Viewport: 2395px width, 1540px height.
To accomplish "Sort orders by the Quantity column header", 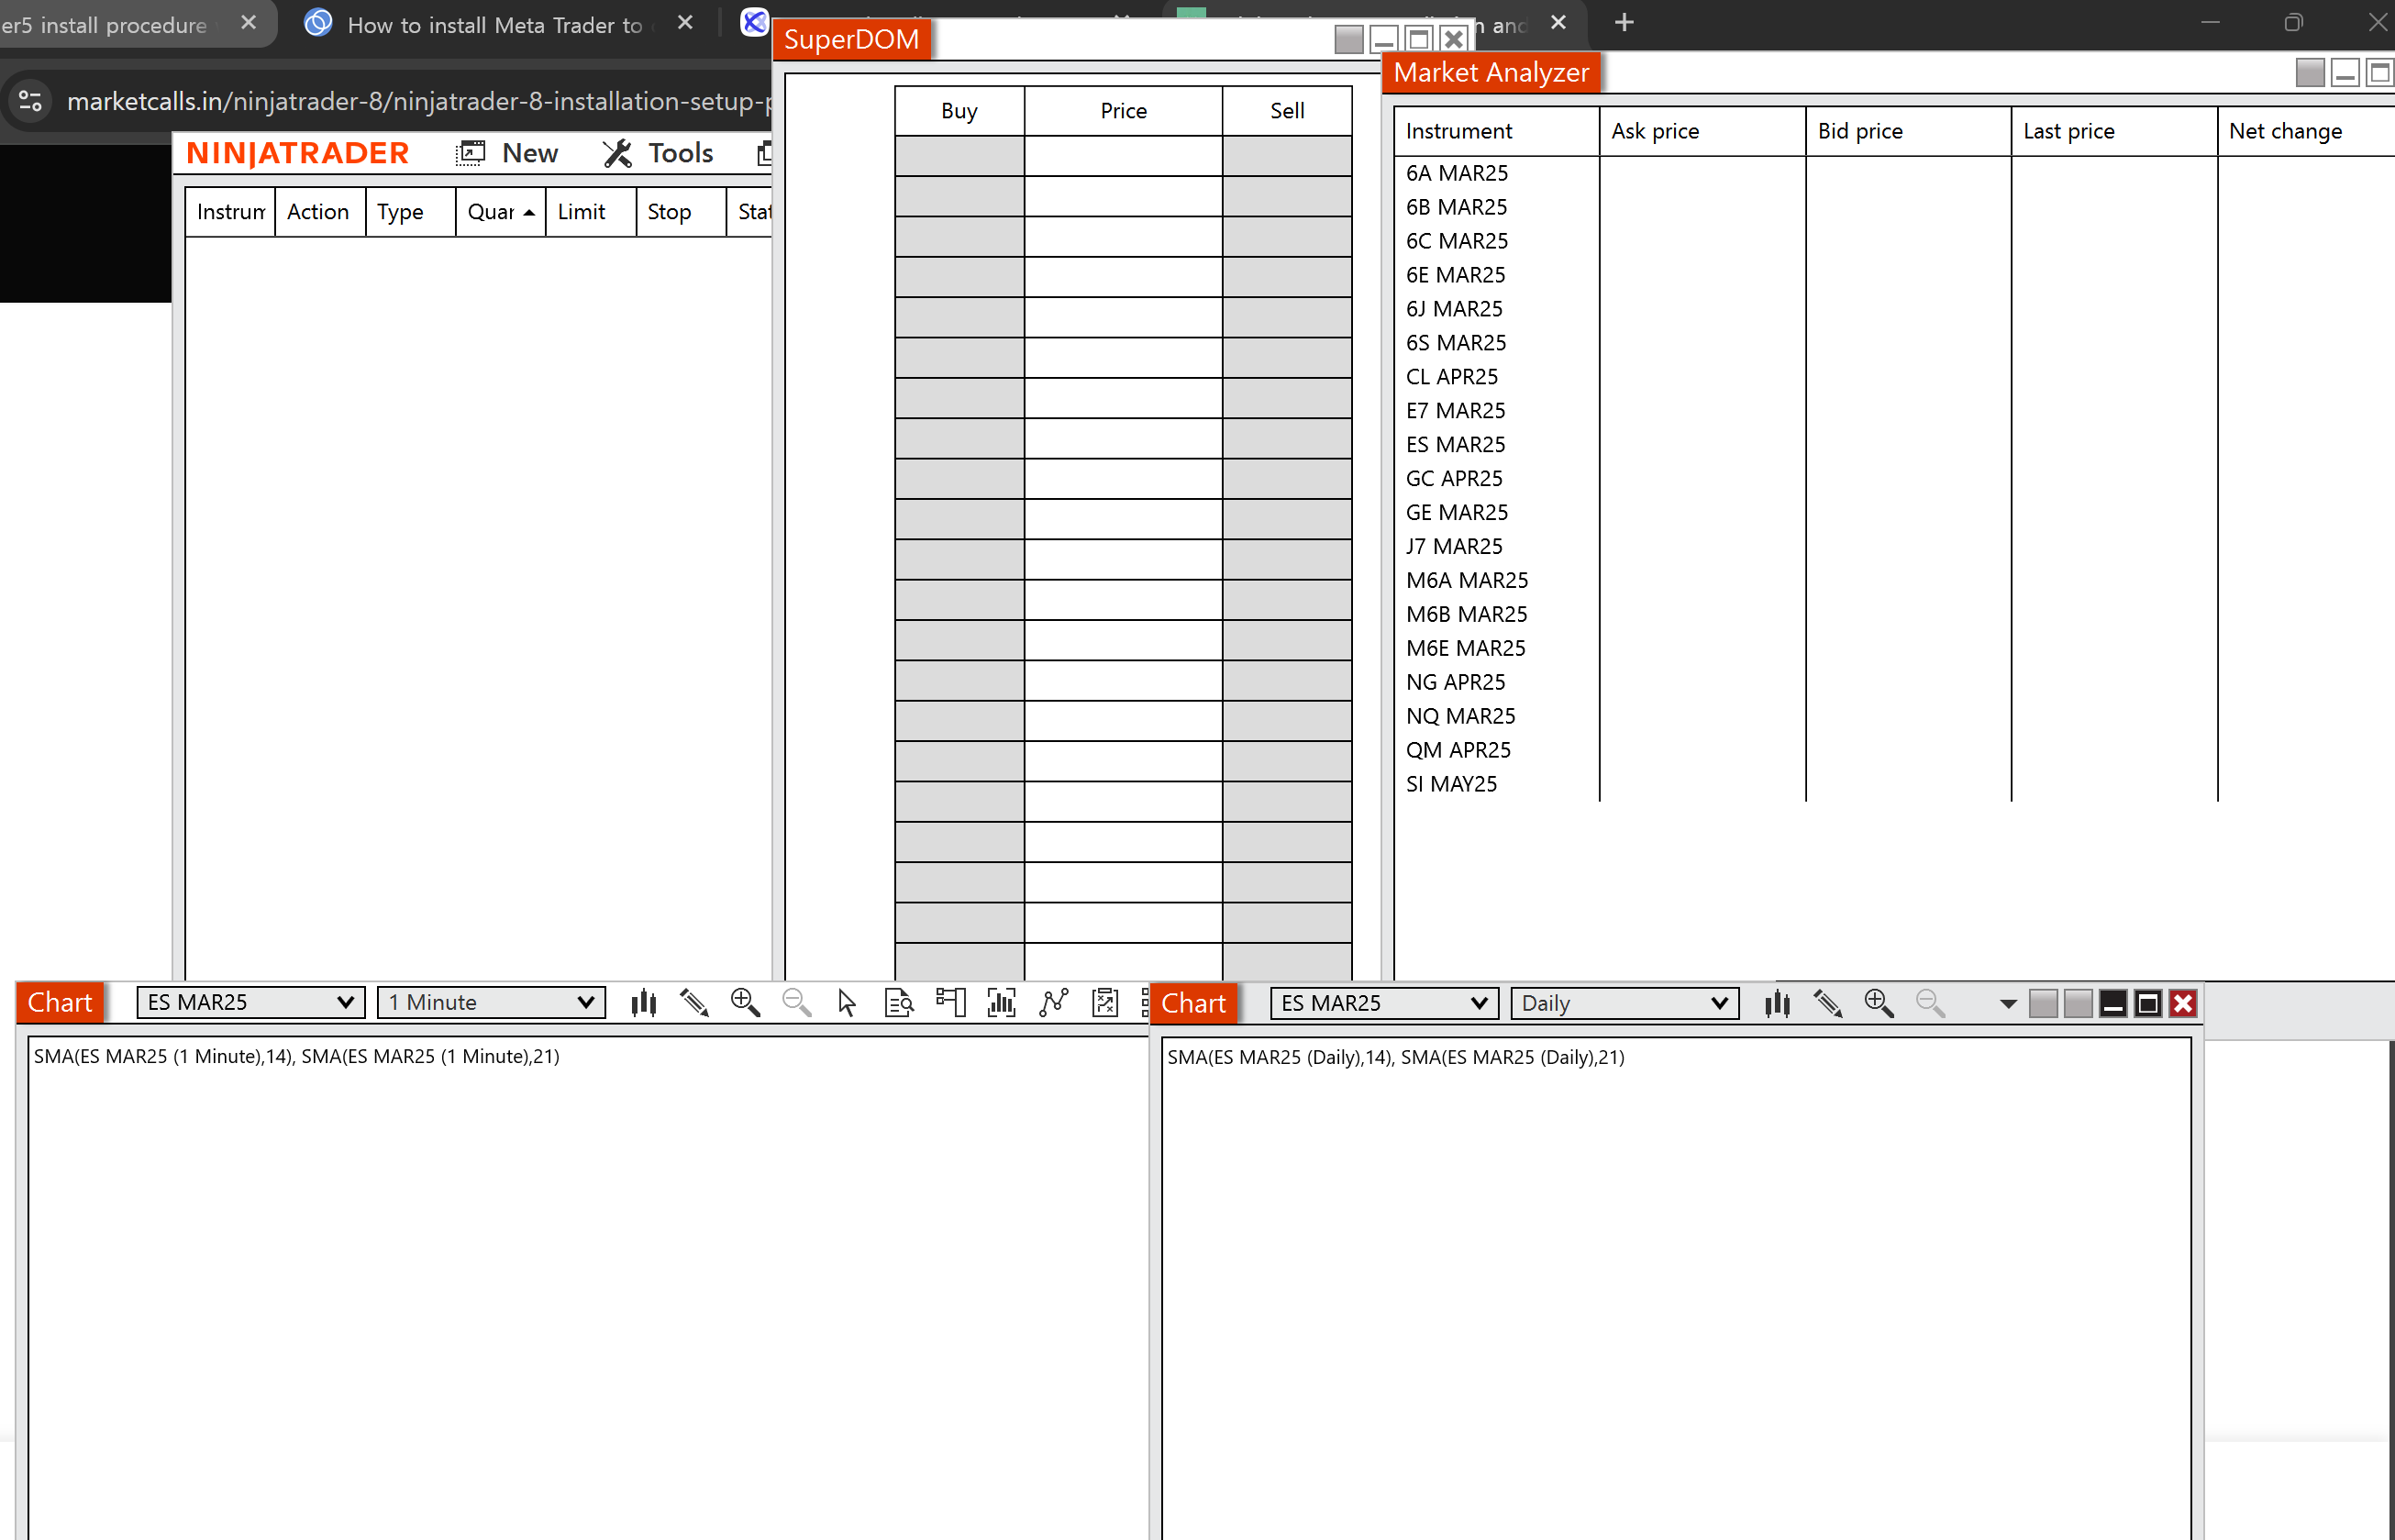I will click(499, 212).
